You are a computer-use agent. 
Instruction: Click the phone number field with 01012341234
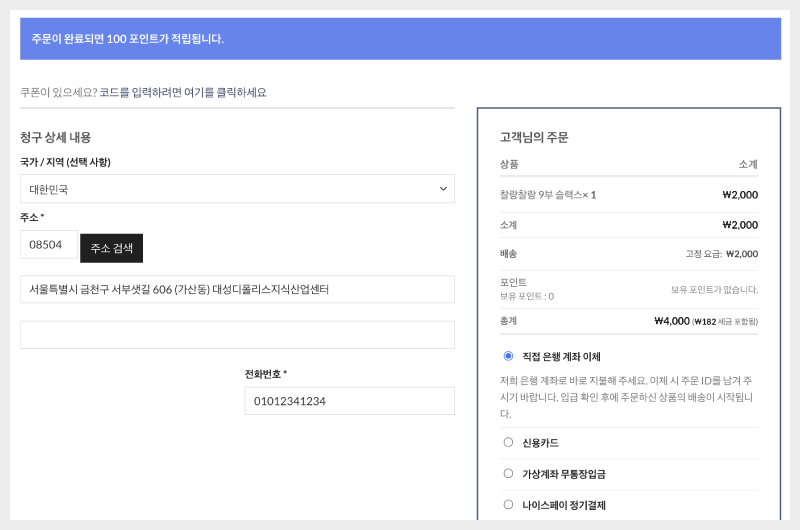pos(349,401)
